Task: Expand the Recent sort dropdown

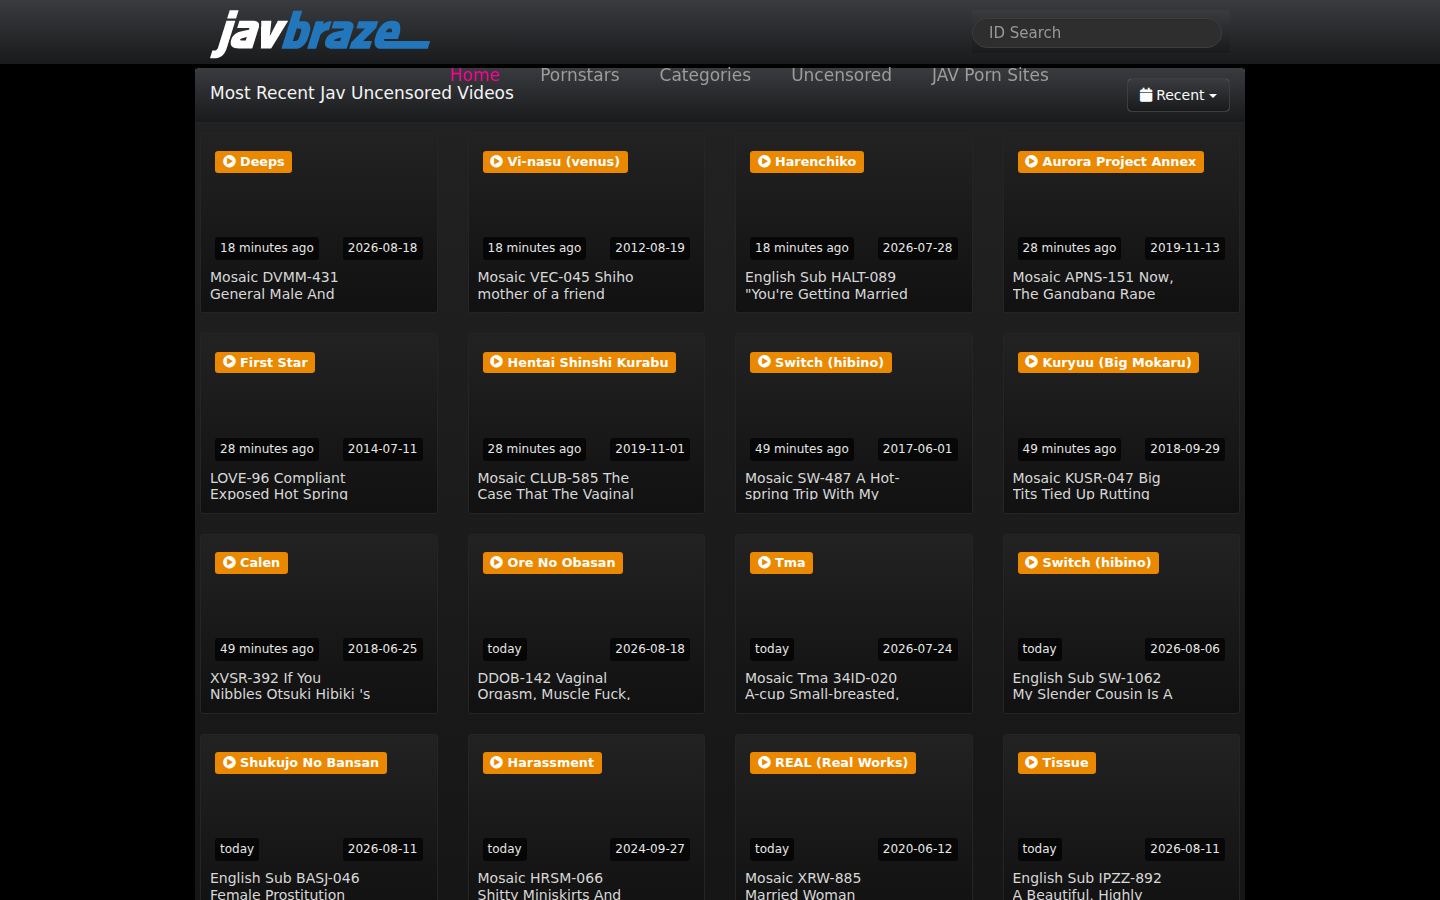Action: click(x=1178, y=95)
